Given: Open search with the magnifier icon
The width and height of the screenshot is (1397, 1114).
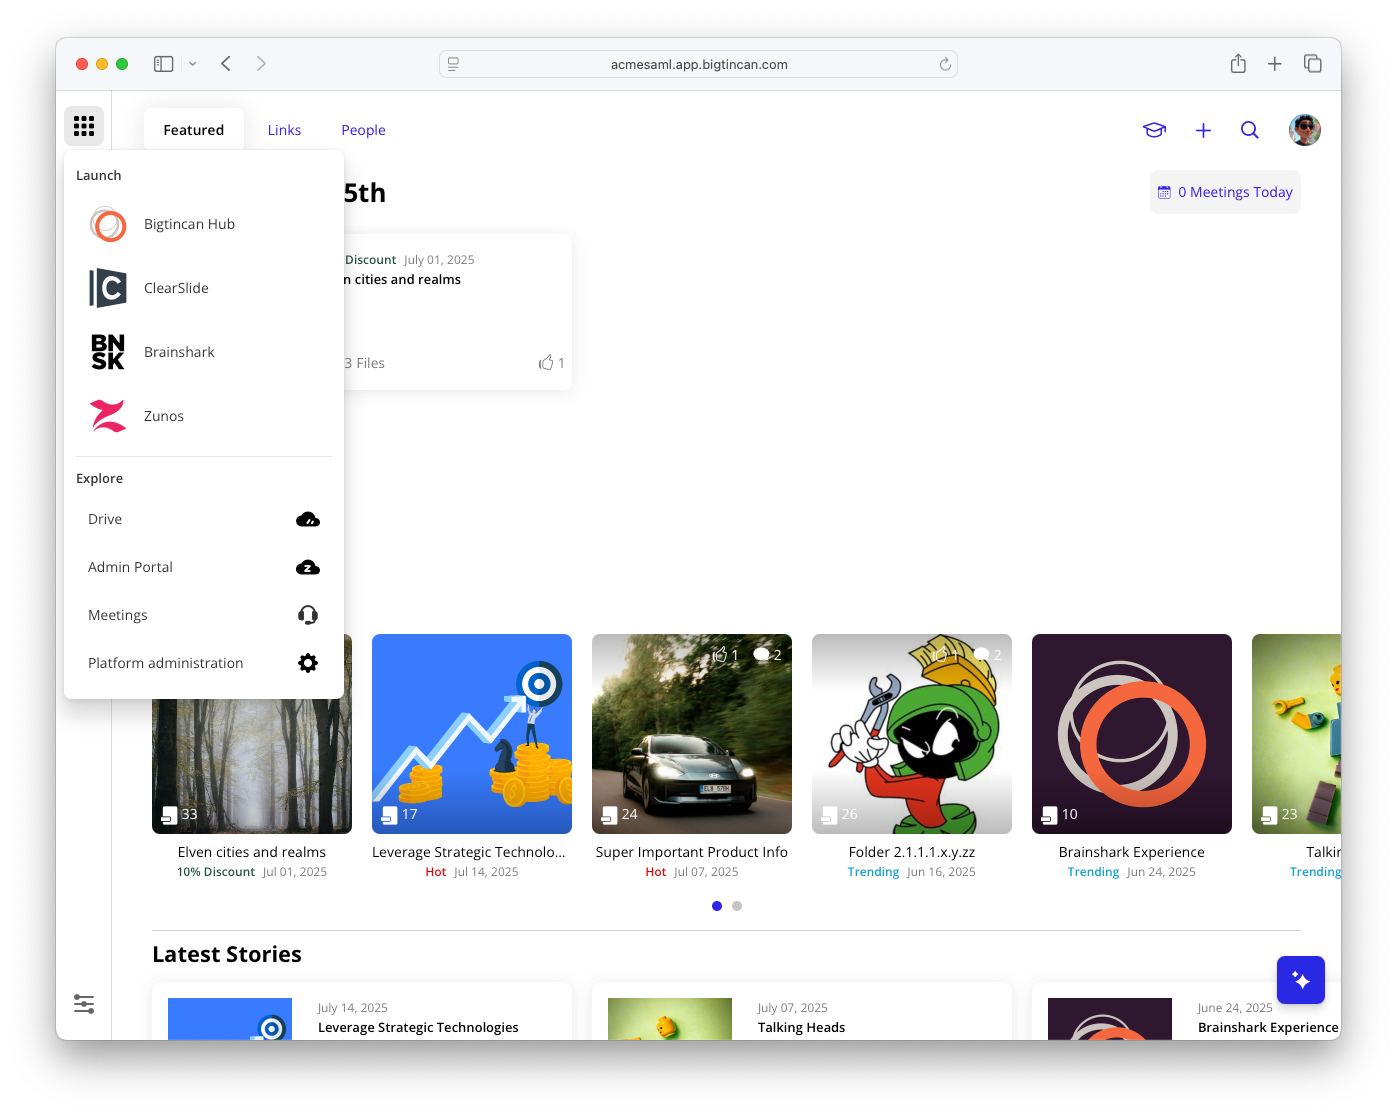Looking at the screenshot, I should 1249,130.
